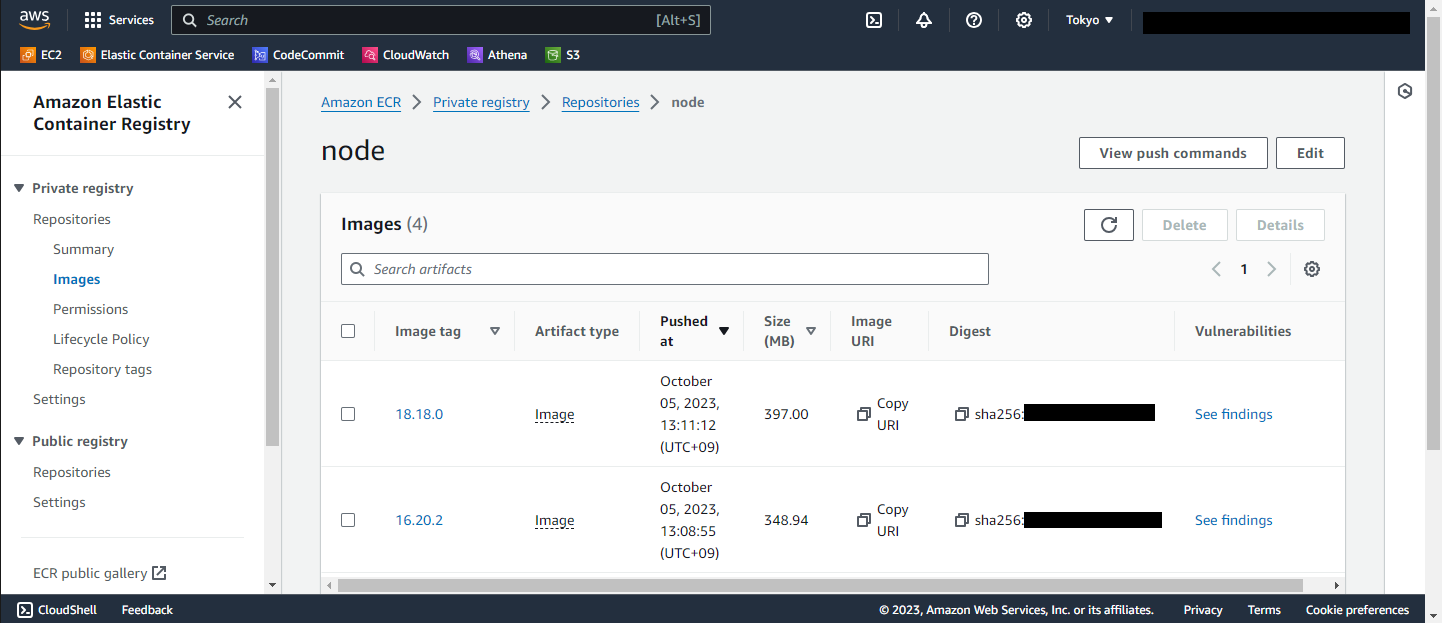Open CodeCommit favorite shortcut

(298, 55)
